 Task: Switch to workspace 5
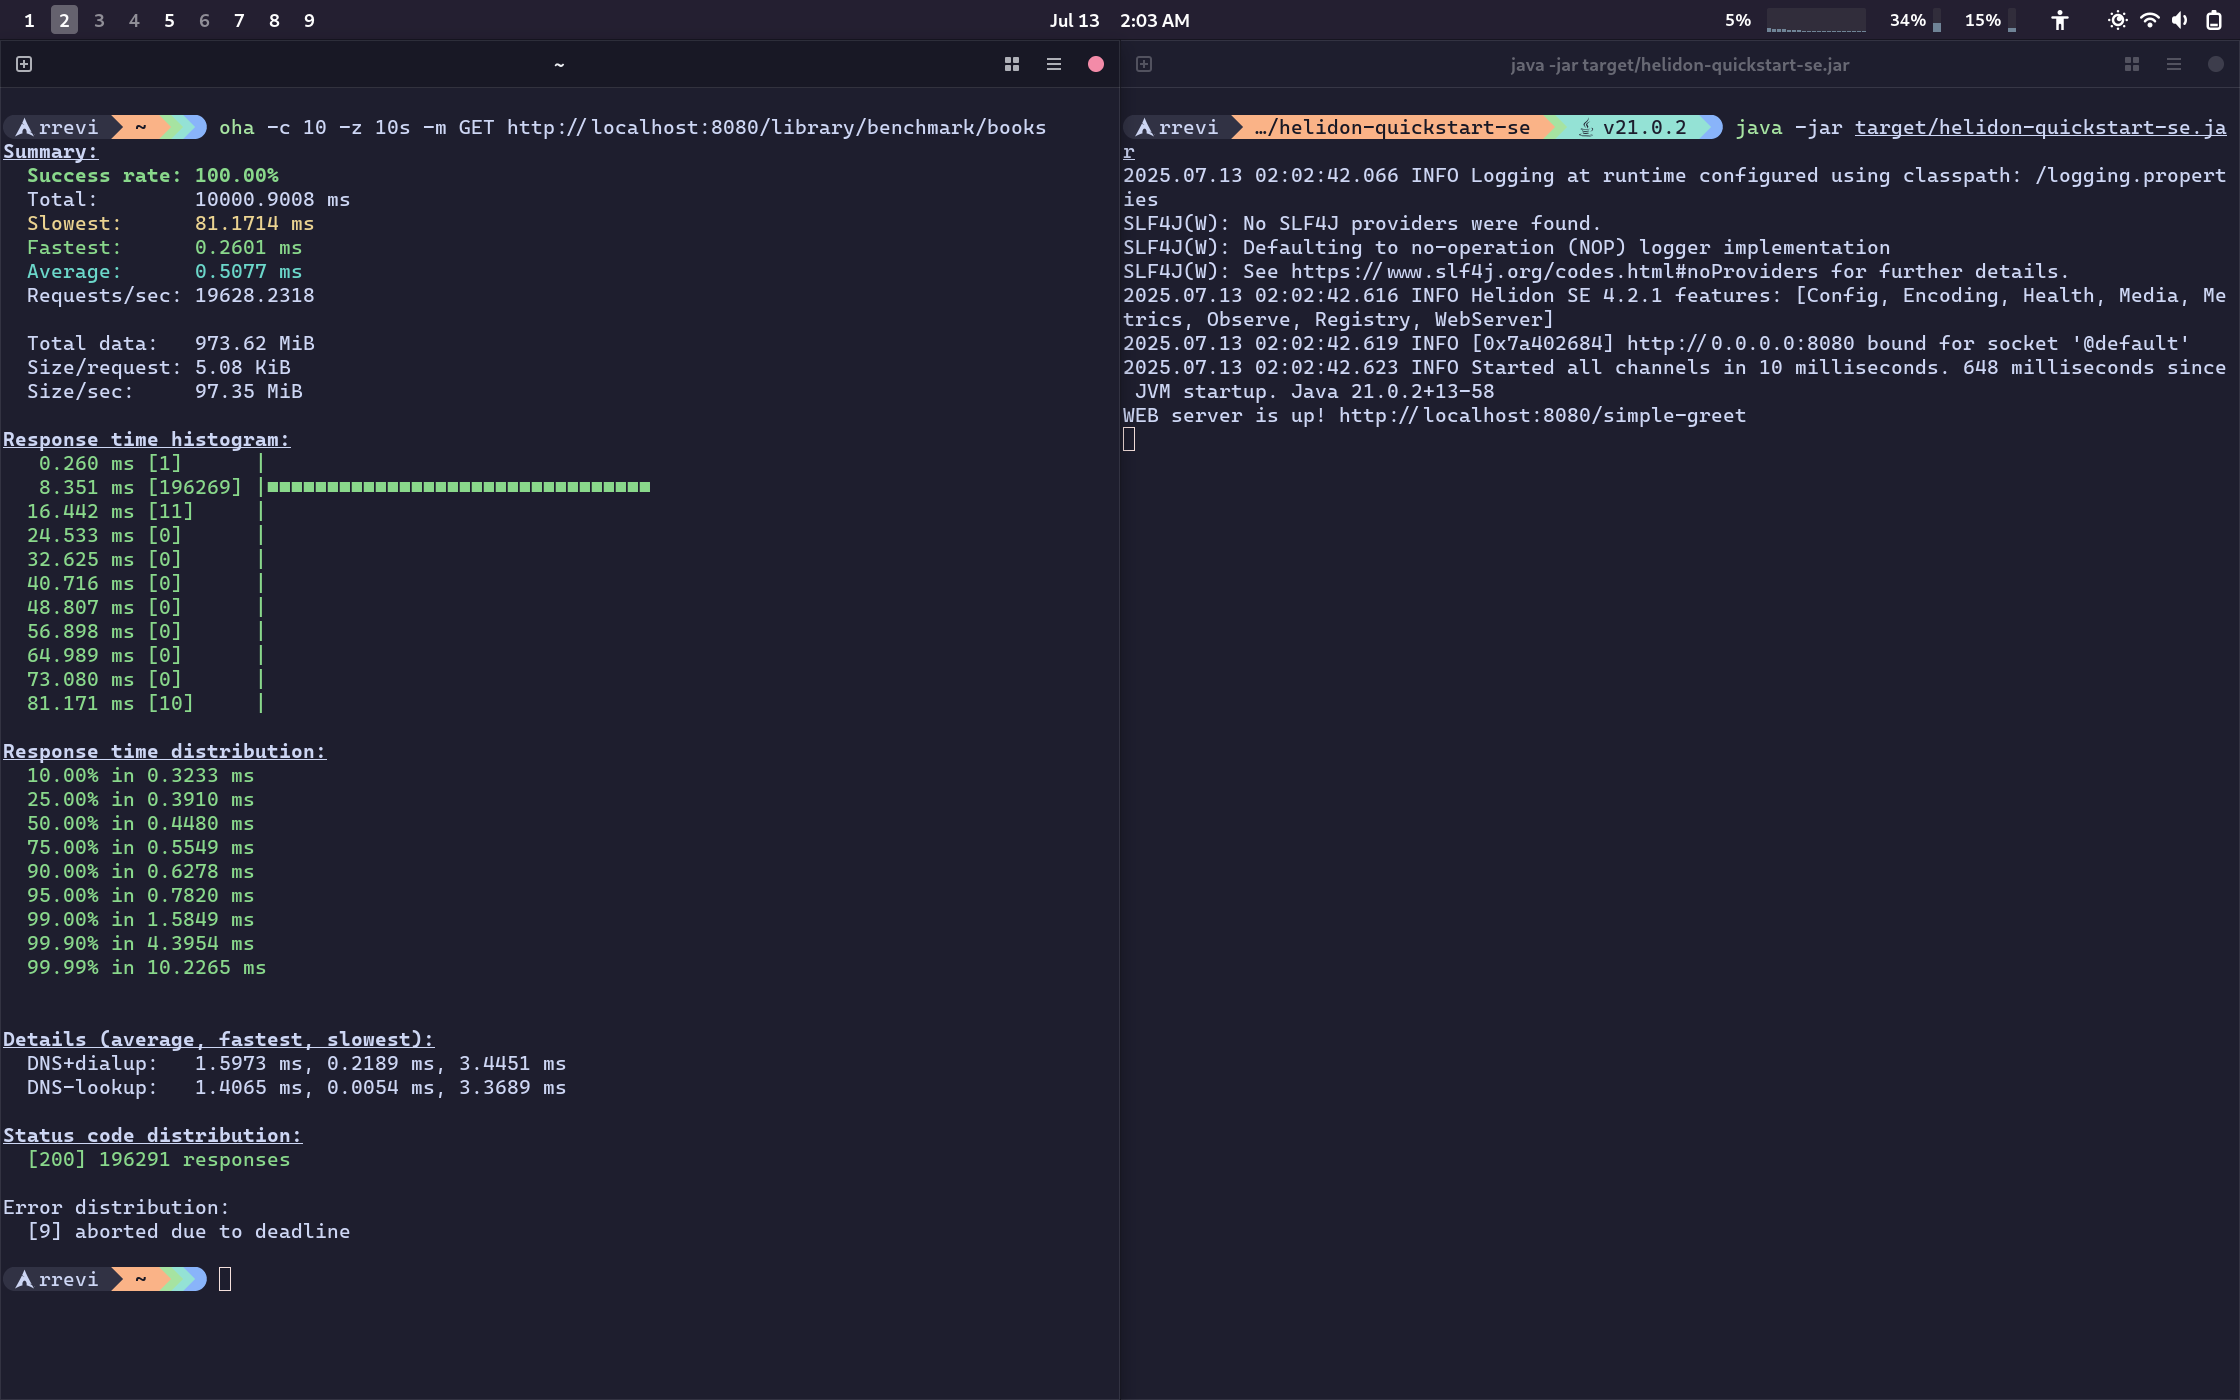[x=169, y=20]
